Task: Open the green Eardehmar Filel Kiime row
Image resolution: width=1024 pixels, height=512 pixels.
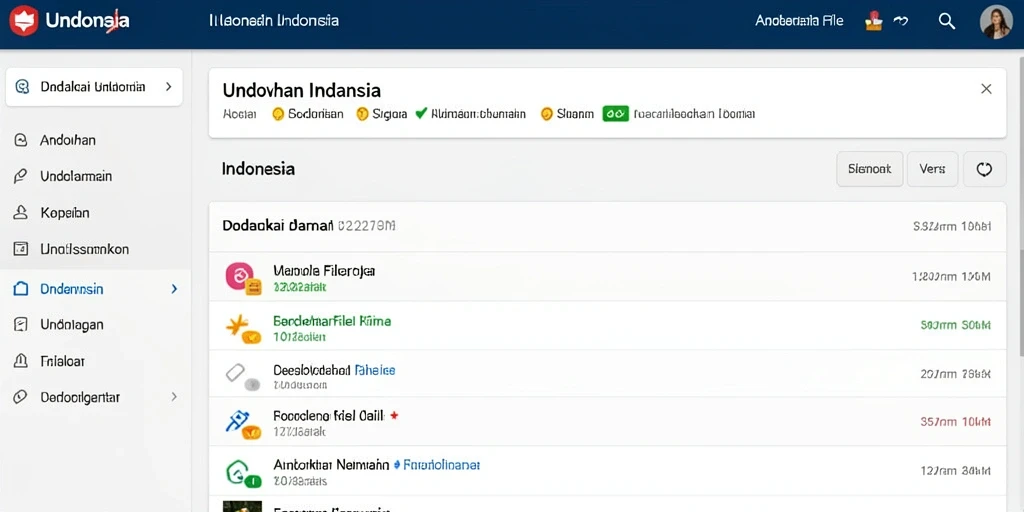Action: click(607, 326)
